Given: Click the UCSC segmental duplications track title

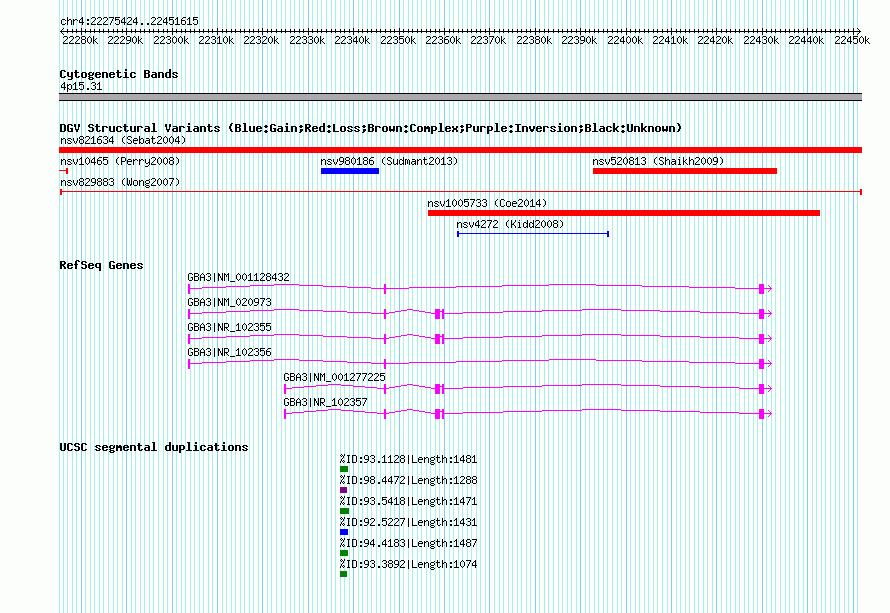Looking at the screenshot, I should click(154, 447).
